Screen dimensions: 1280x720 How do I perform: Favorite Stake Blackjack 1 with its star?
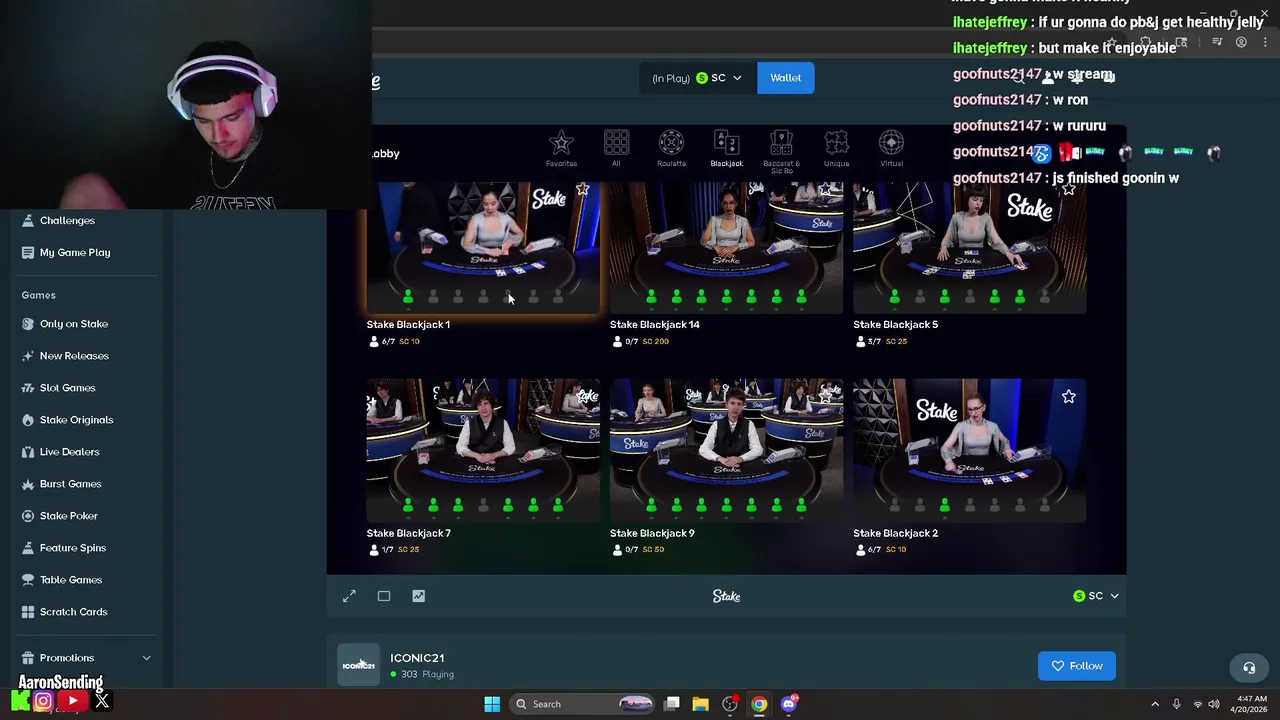[x=583, y=188]
